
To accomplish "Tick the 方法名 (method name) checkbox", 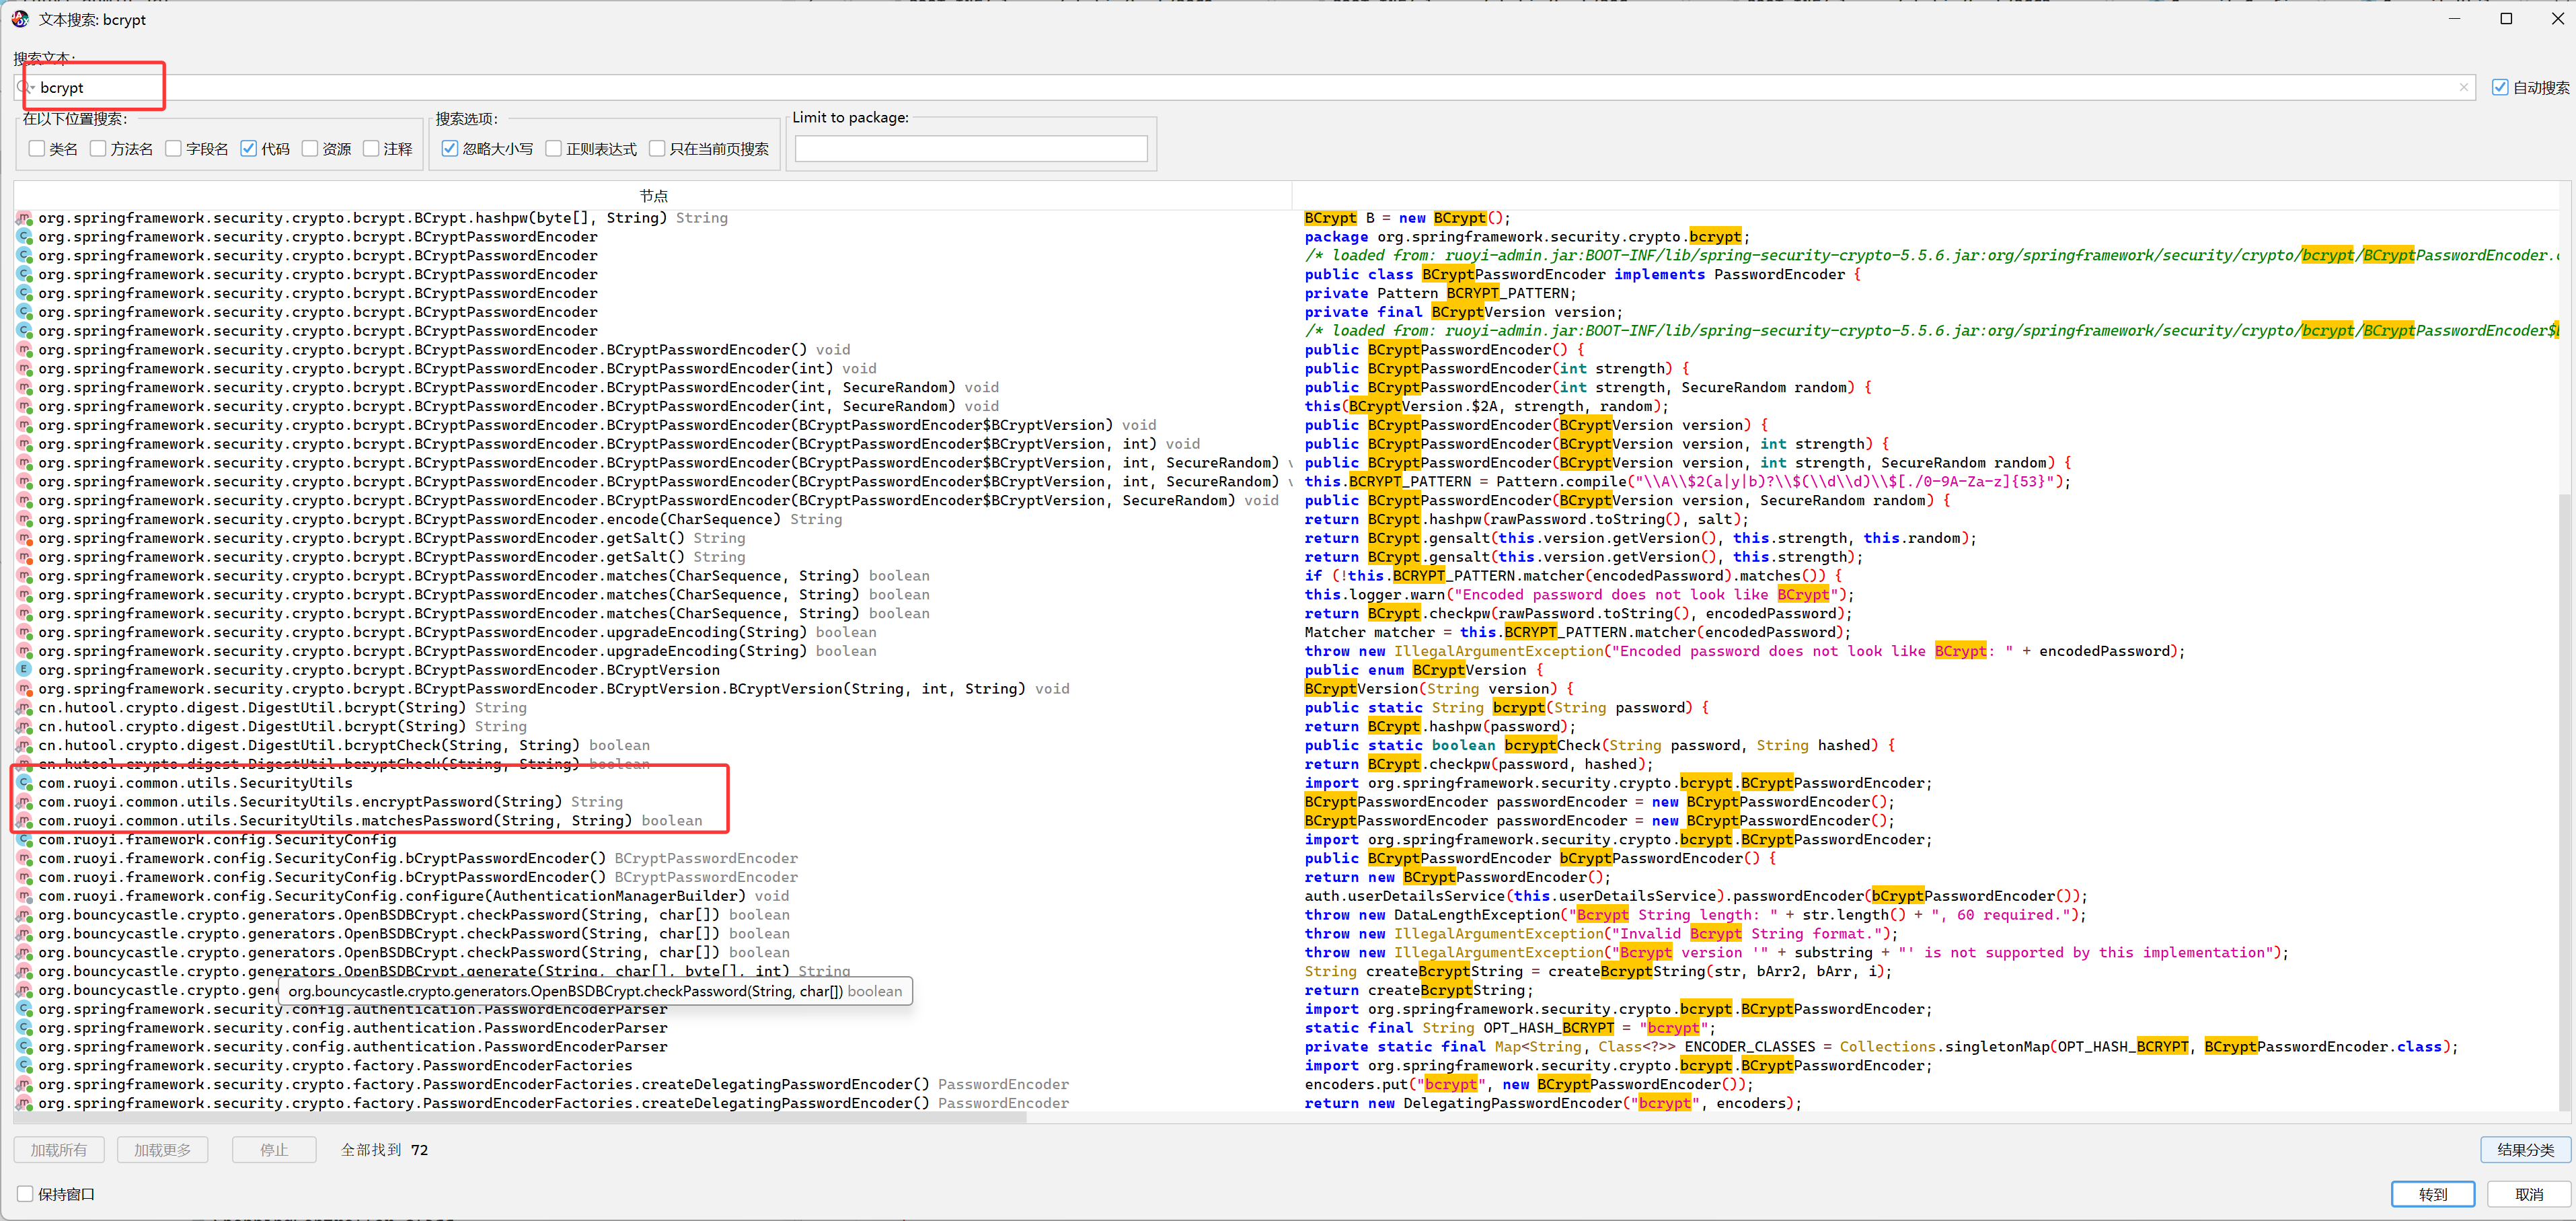I will coord(98,149).
